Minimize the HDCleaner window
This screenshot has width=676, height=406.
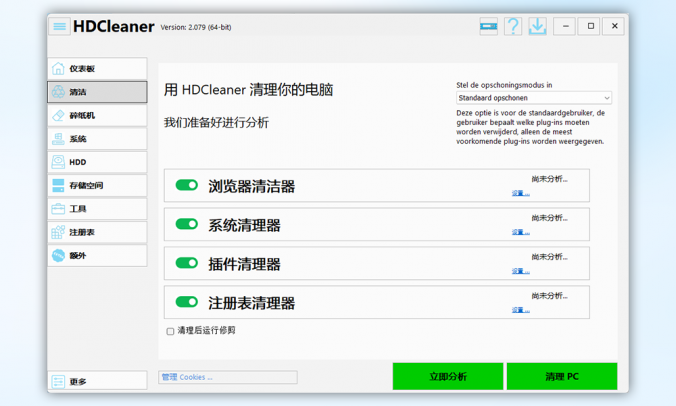point(566,26)
